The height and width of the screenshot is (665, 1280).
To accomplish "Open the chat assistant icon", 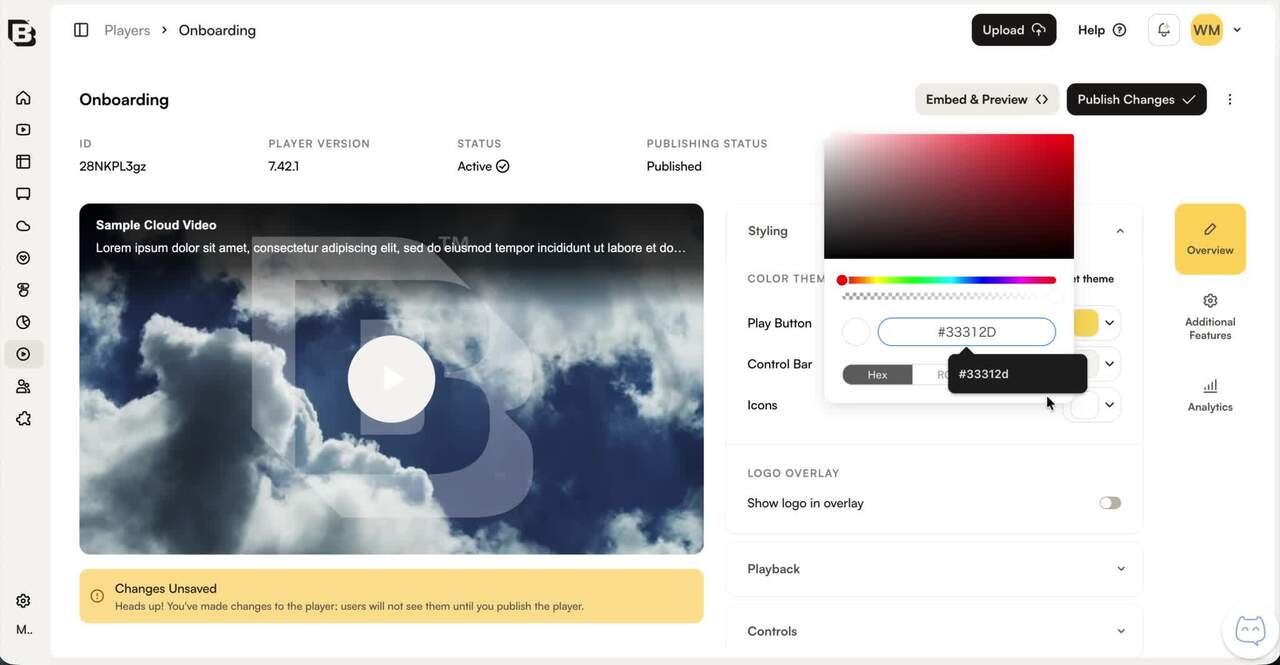I will [x=1250, y=631].
